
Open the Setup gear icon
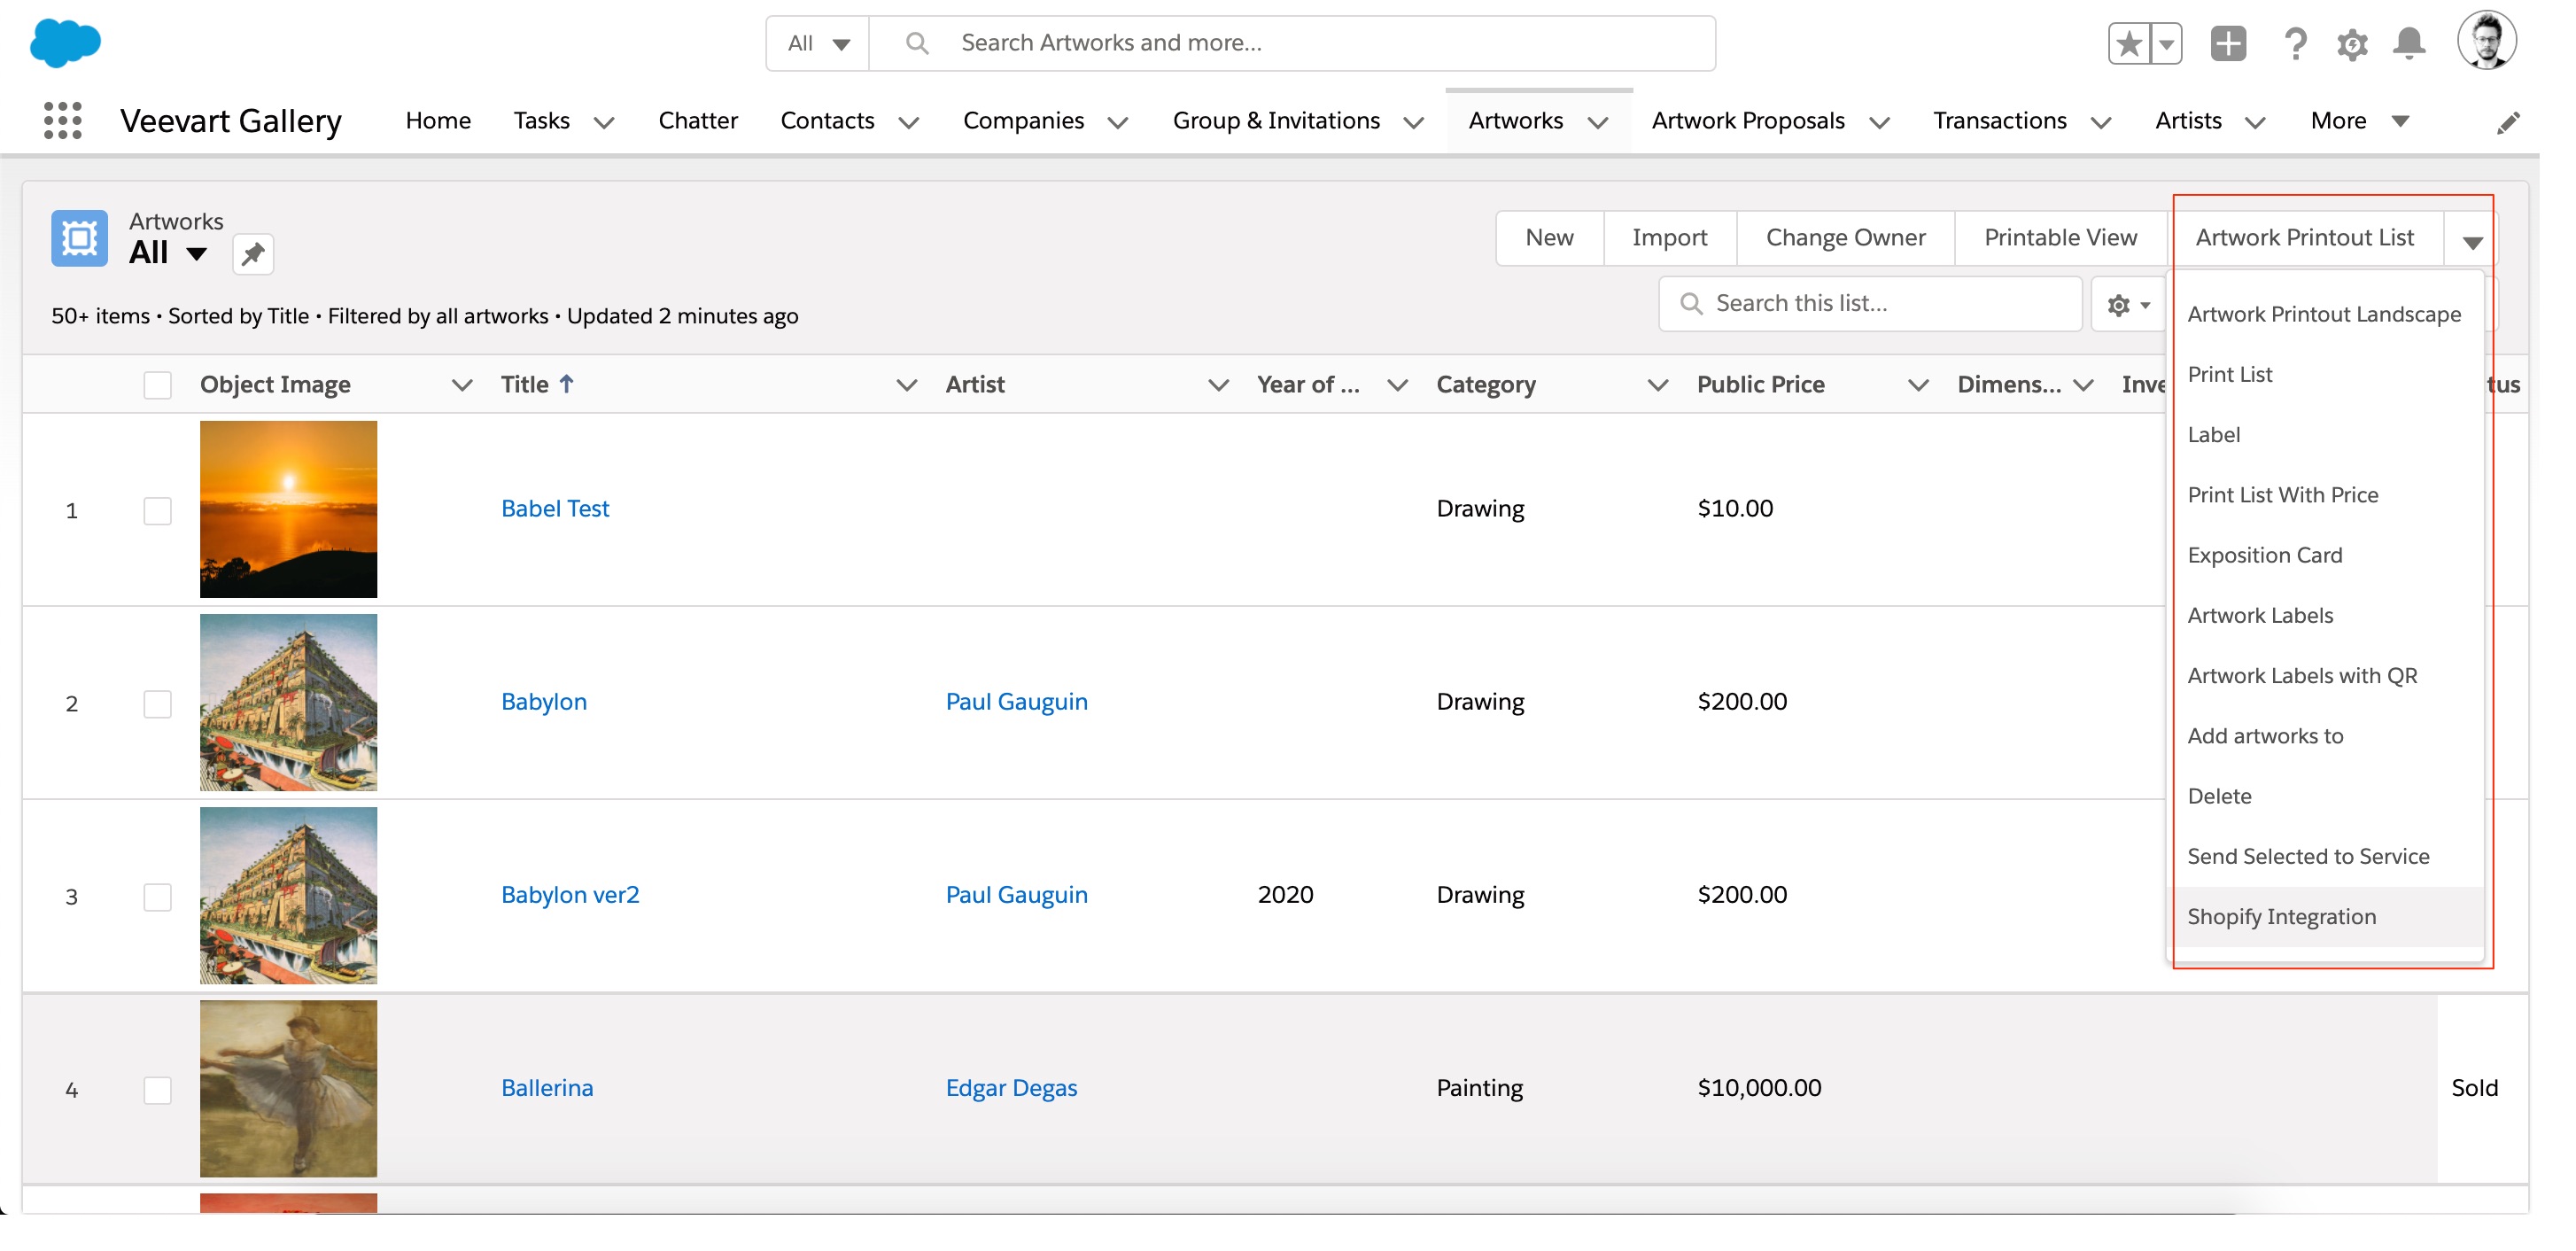2351,45
